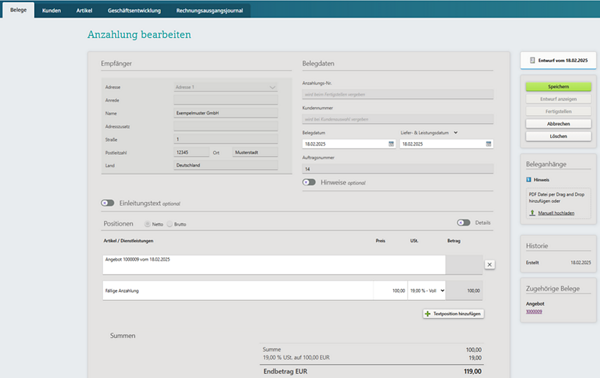The image size is (600, 378).
Task: Click the Name field with Exempelmuster GmbH
Action: (226, 113)
